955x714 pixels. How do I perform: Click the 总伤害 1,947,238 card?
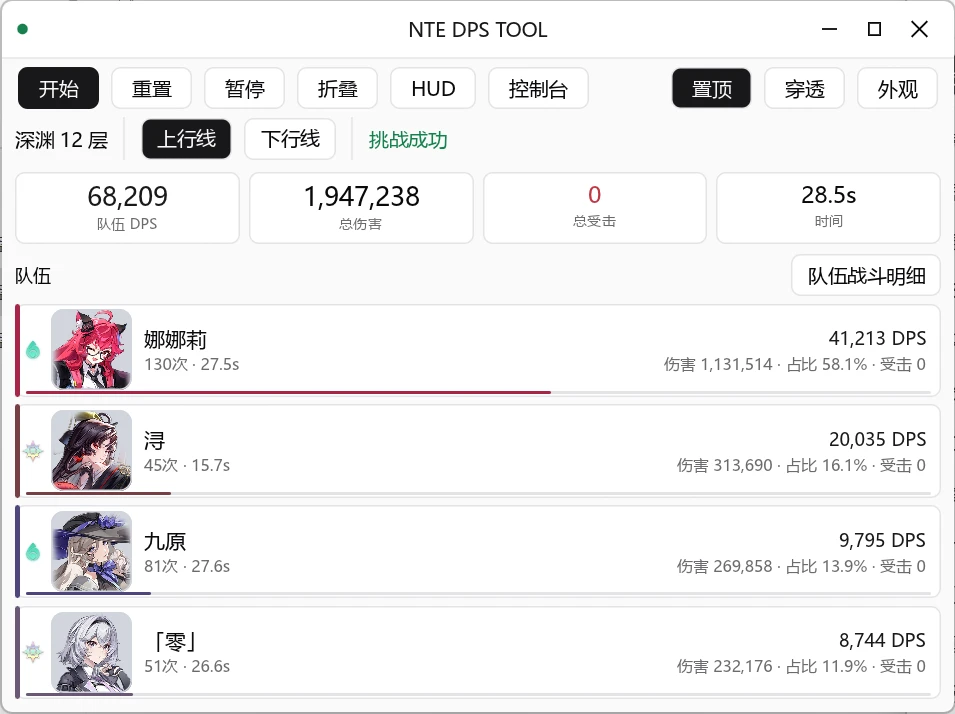point(361,208)
